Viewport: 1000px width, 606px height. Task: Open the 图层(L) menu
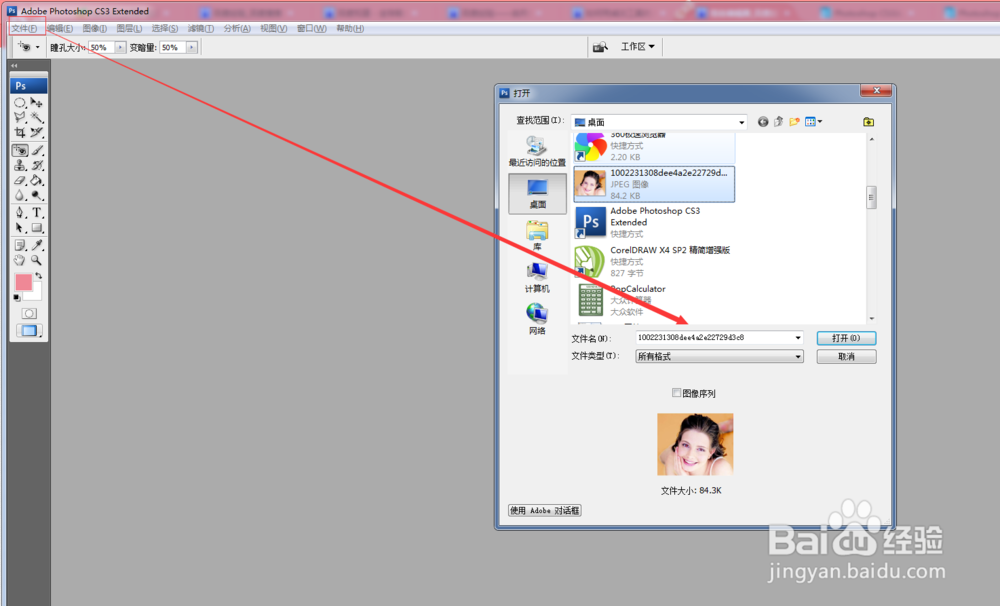[129, 29]
